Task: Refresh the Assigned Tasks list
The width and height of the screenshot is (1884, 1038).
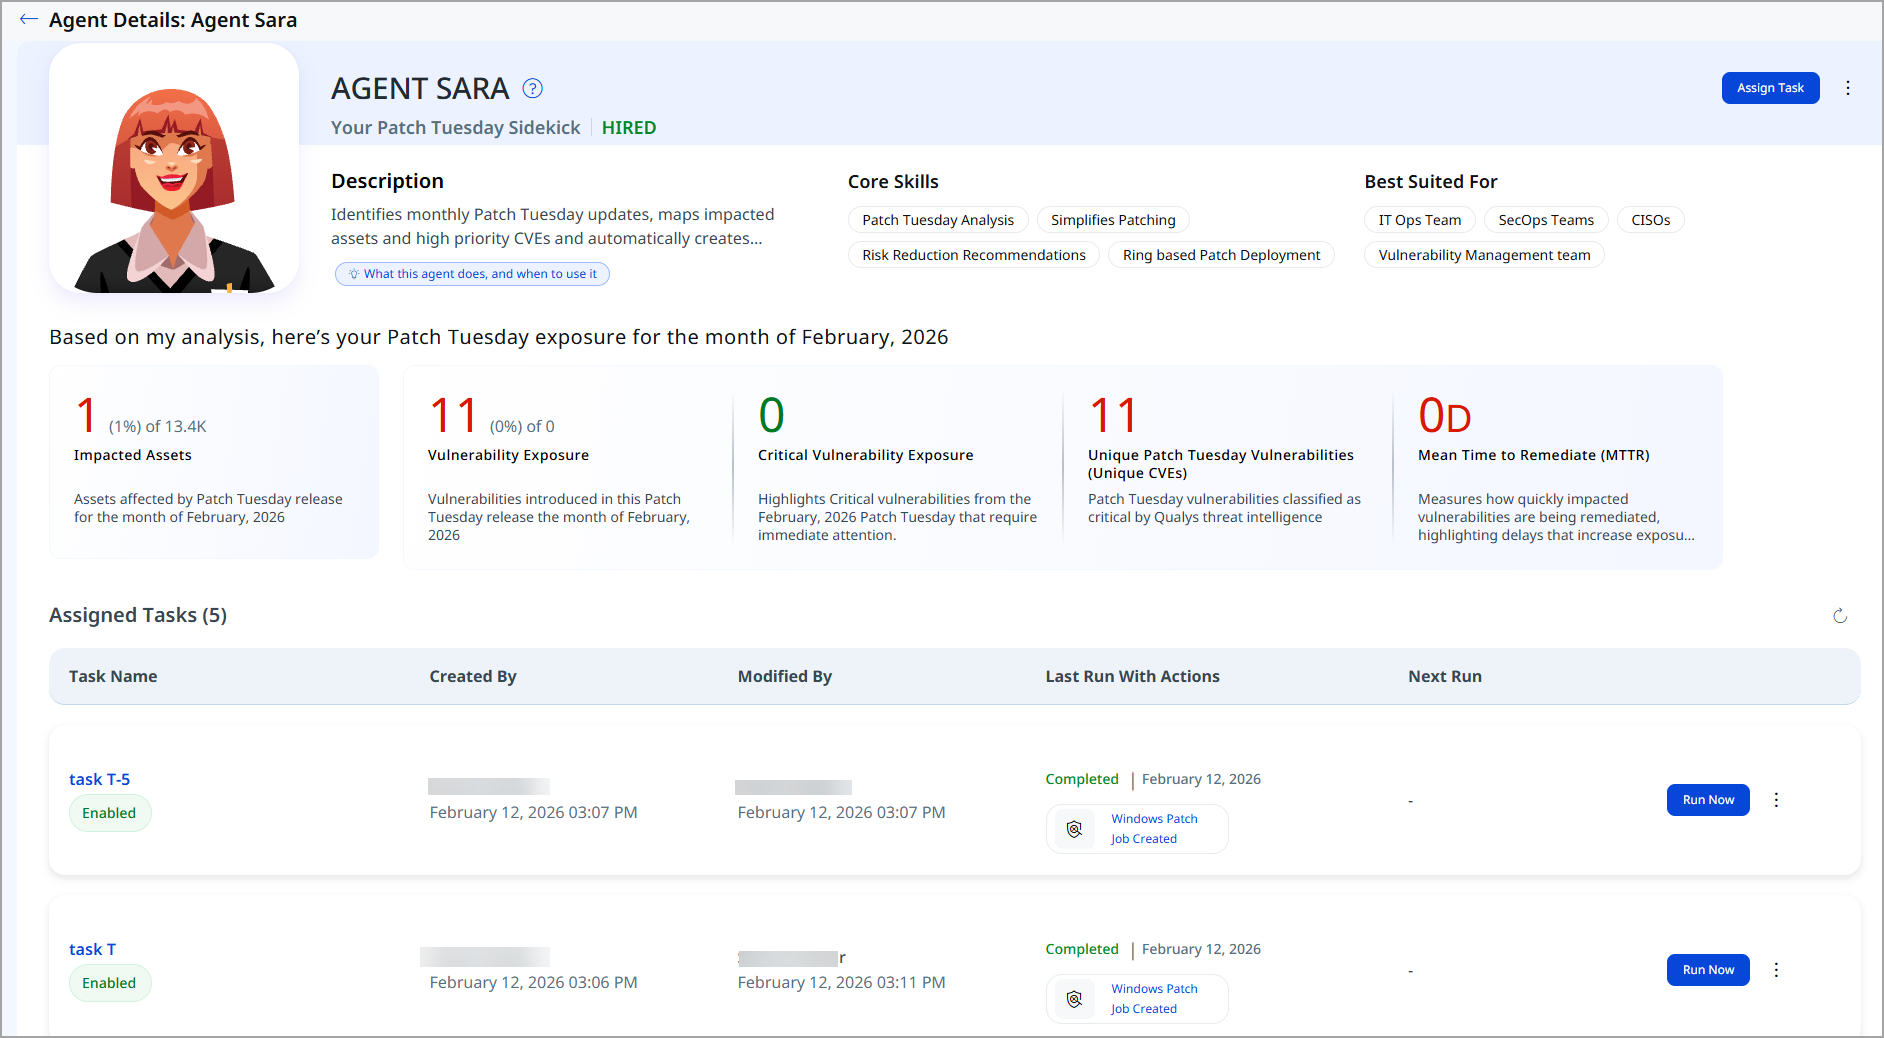Action: (x=1840, y=616)
